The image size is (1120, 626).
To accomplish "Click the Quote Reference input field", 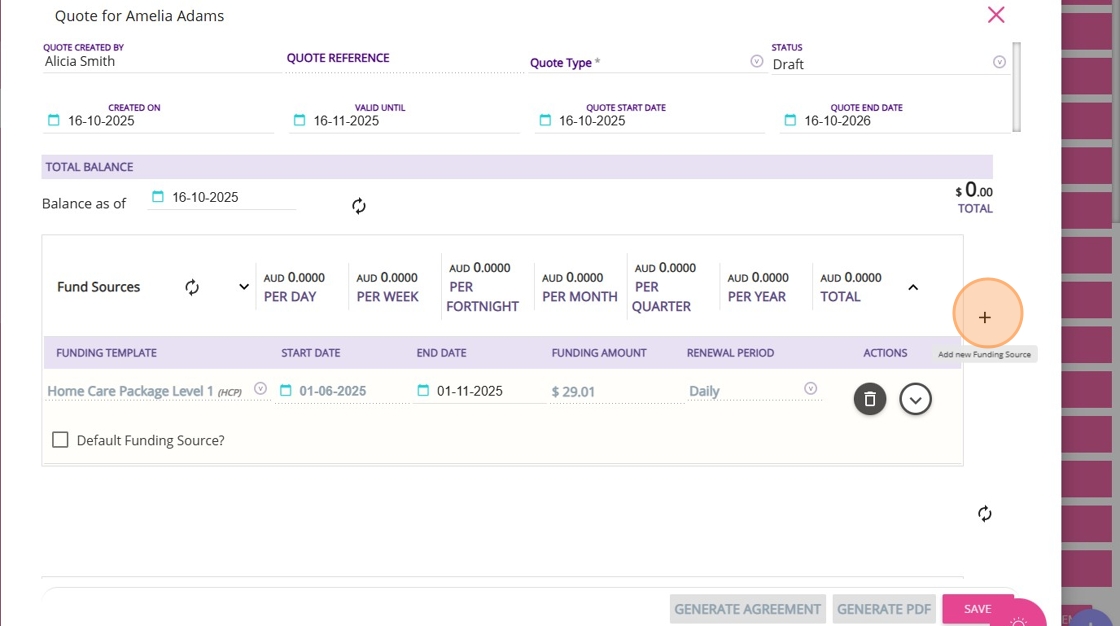I will (x=400, y=63).
